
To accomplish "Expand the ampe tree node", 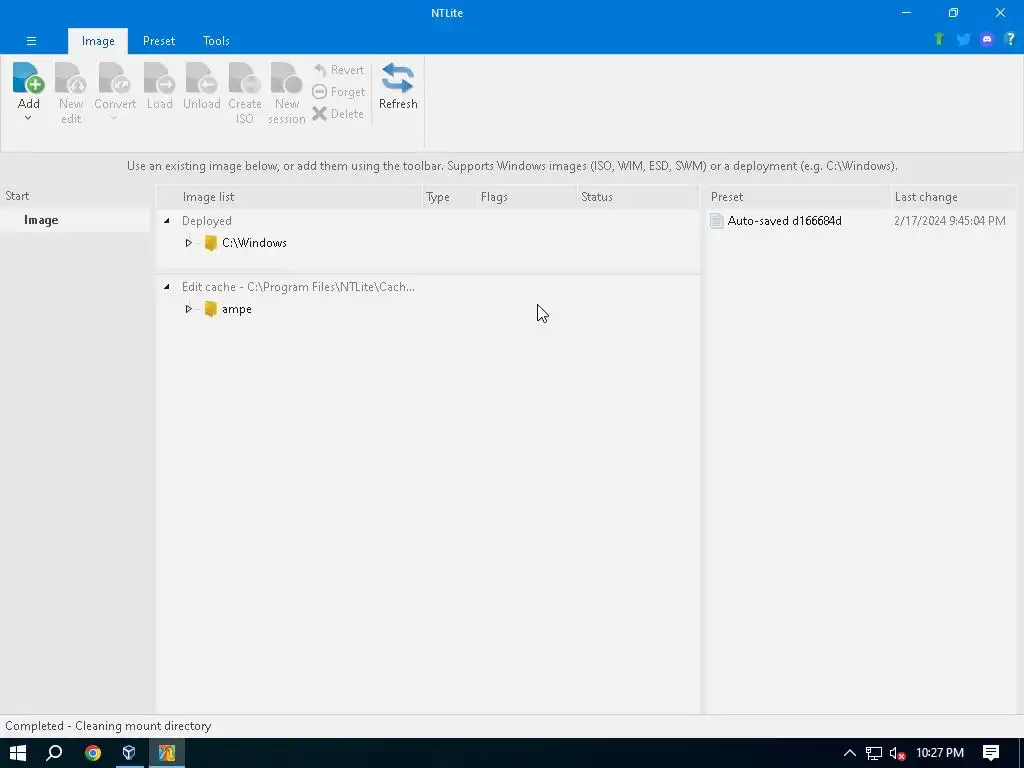I will [188, 309].
